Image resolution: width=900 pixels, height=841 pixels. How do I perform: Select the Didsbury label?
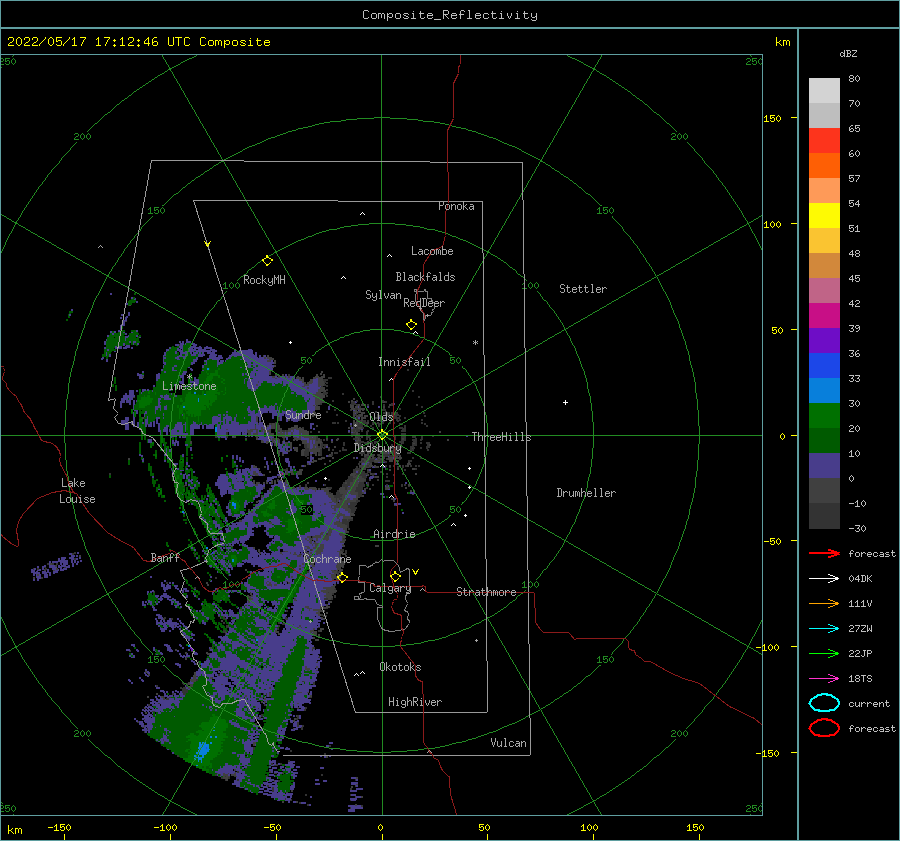tap(378, 448)
